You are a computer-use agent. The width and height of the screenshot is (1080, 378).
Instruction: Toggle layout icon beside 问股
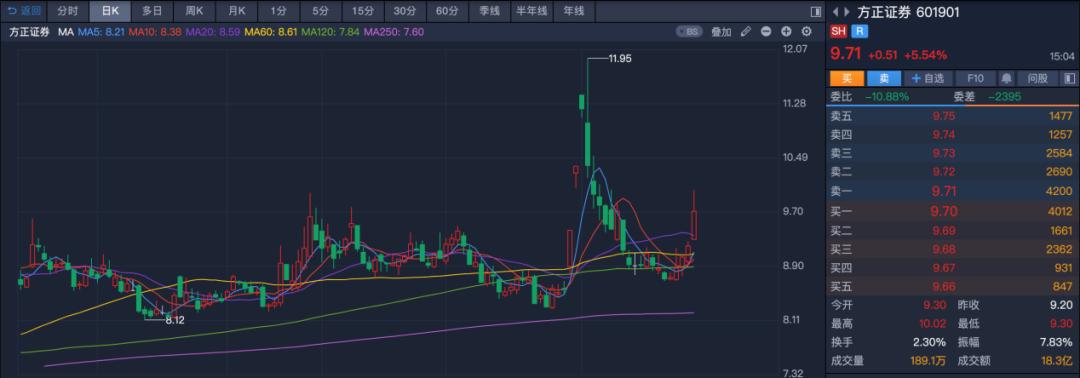click(x=1070, y=79)
